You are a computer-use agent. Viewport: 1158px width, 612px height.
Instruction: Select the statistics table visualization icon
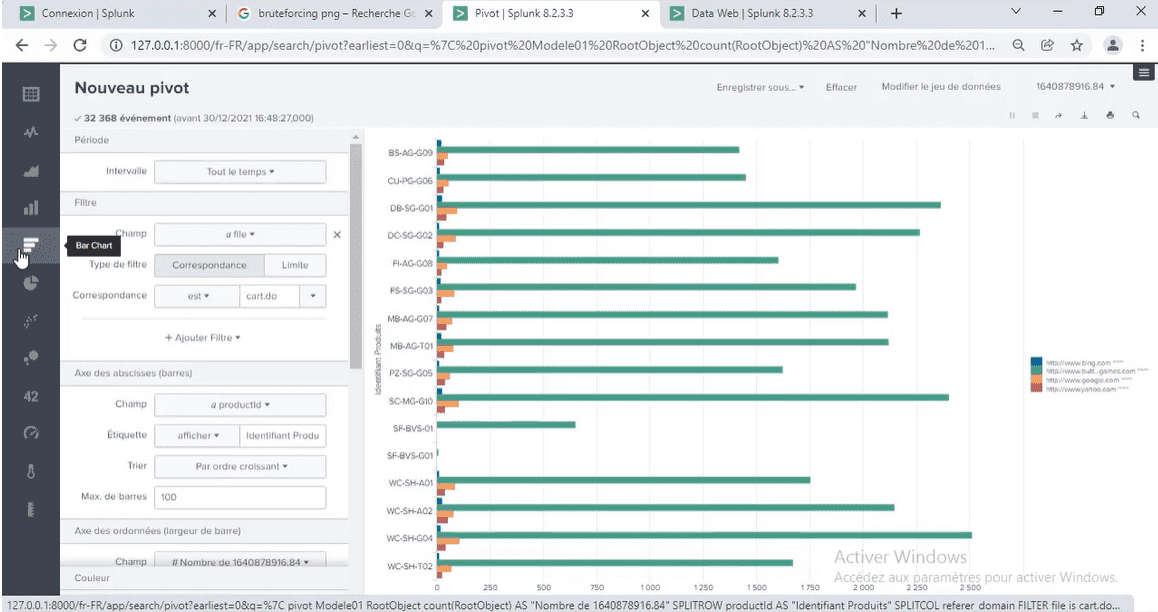[31, 94]
